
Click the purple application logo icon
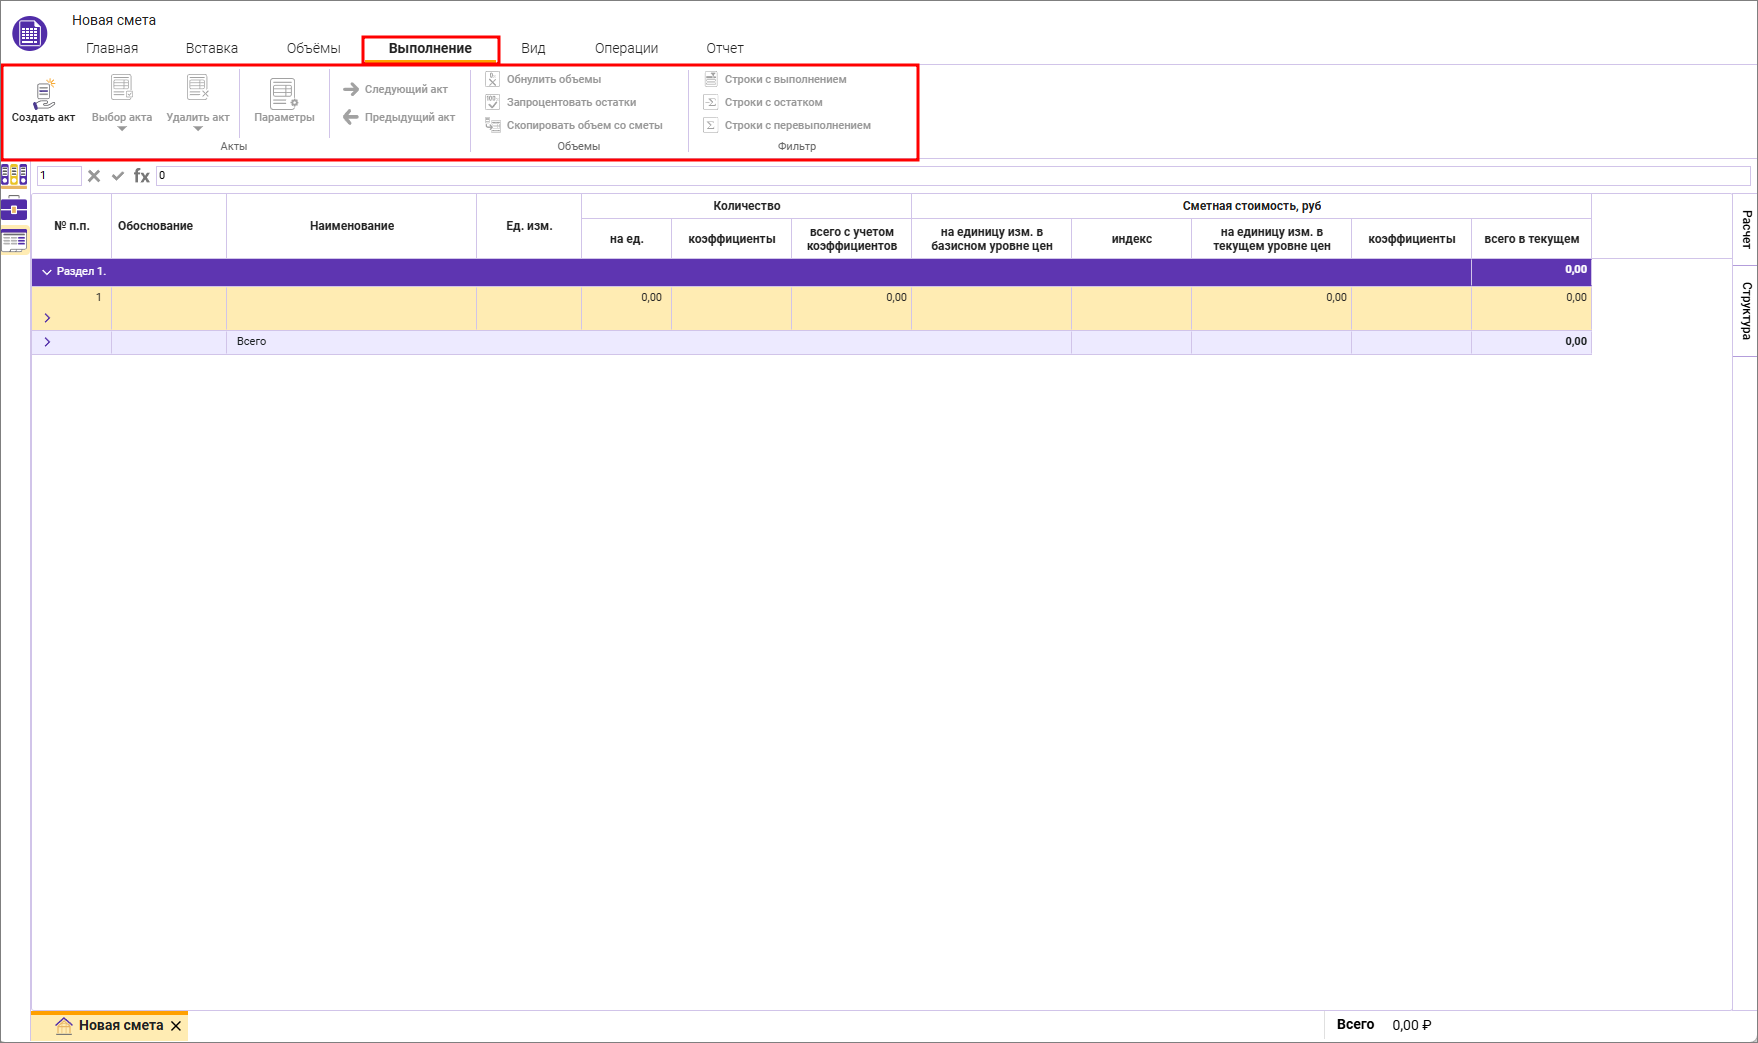pyautogui.click(x=30, y=34)
